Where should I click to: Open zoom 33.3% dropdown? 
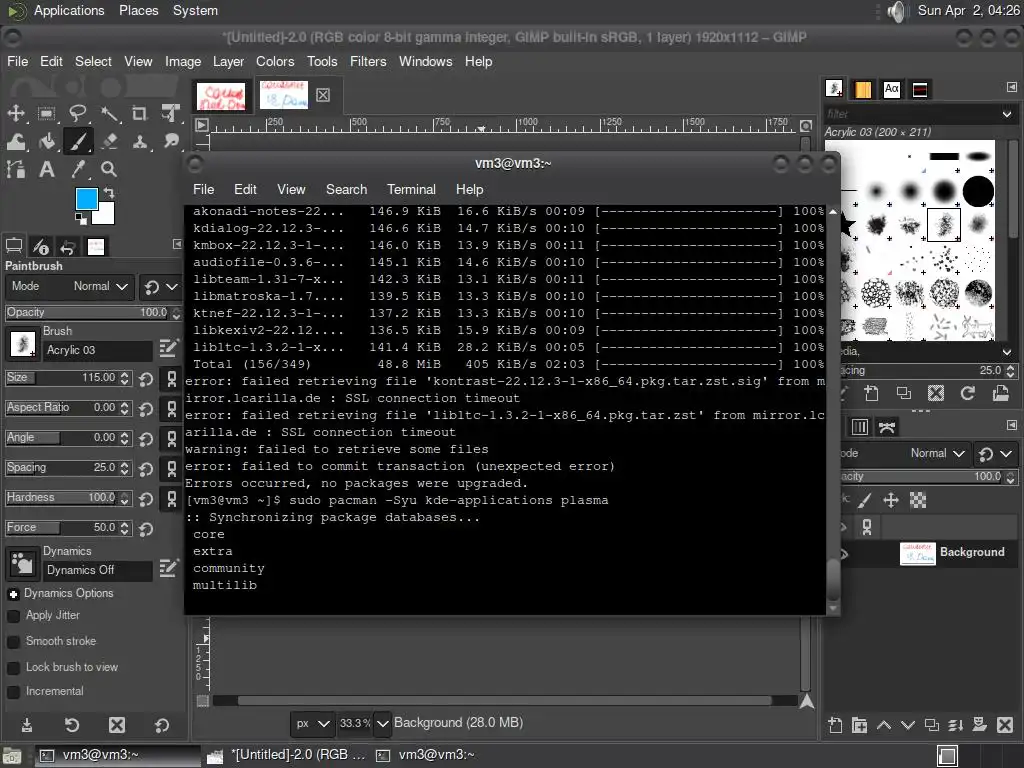tap(383, 724)
